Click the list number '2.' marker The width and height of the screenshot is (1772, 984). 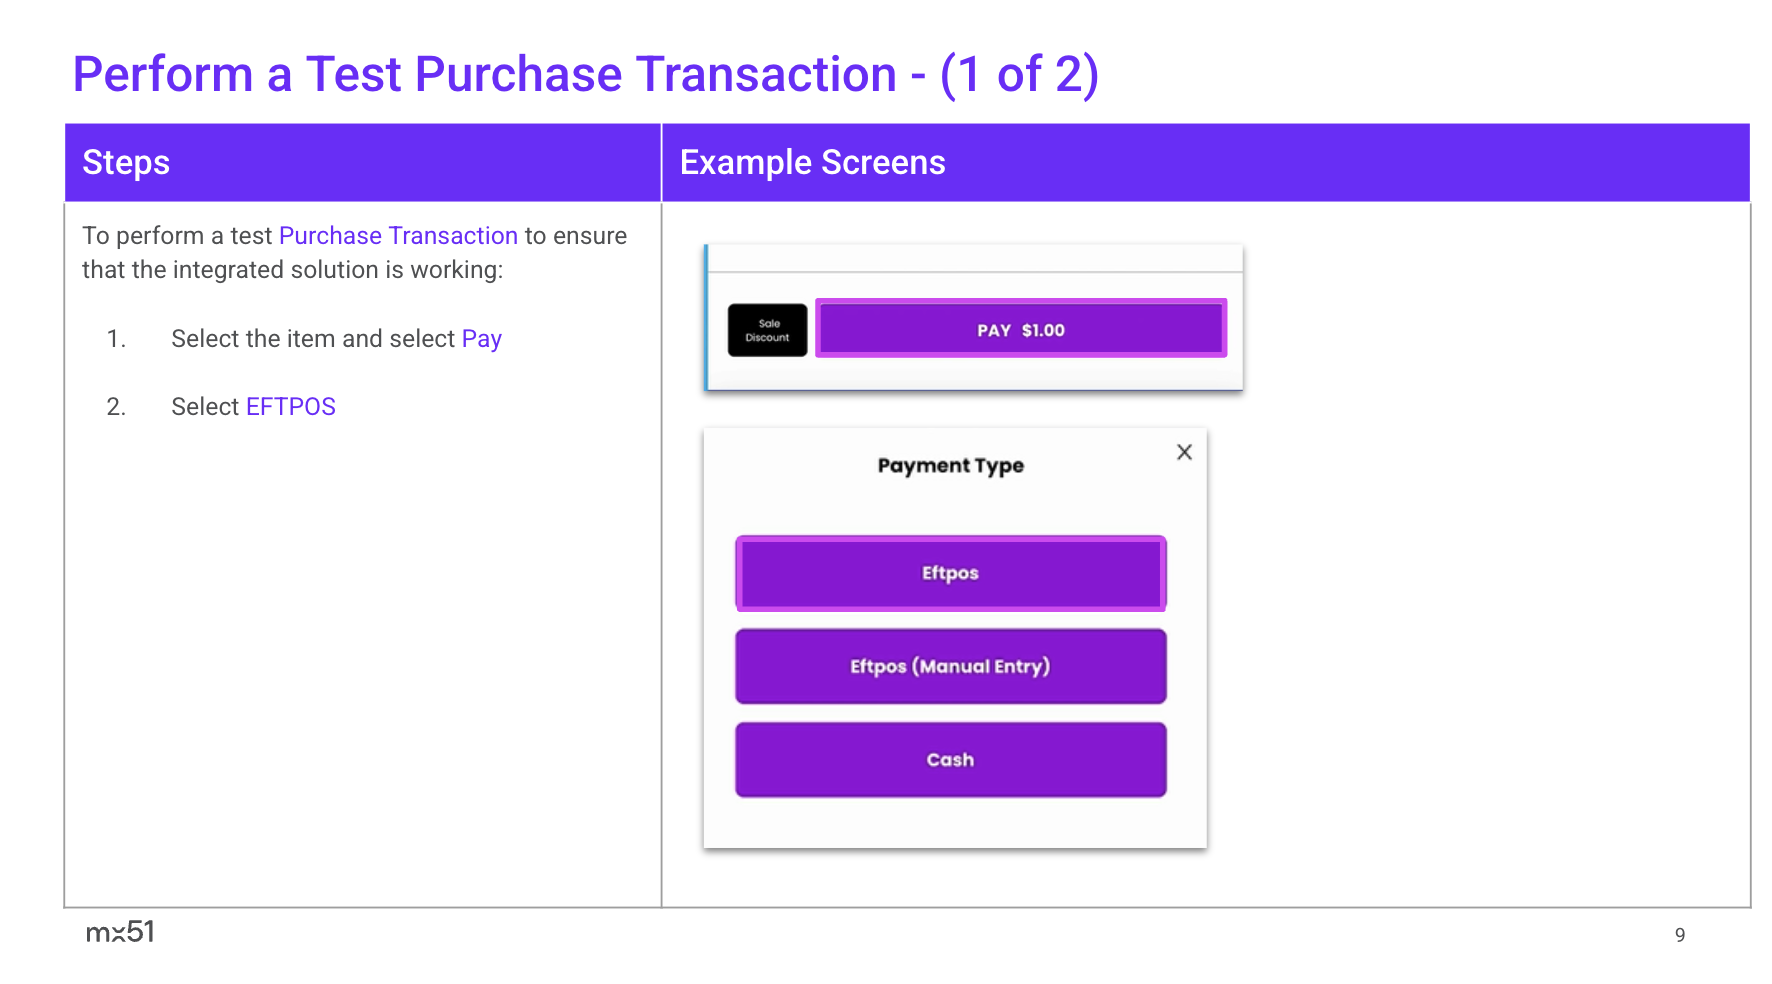click(x=116, y=407)
